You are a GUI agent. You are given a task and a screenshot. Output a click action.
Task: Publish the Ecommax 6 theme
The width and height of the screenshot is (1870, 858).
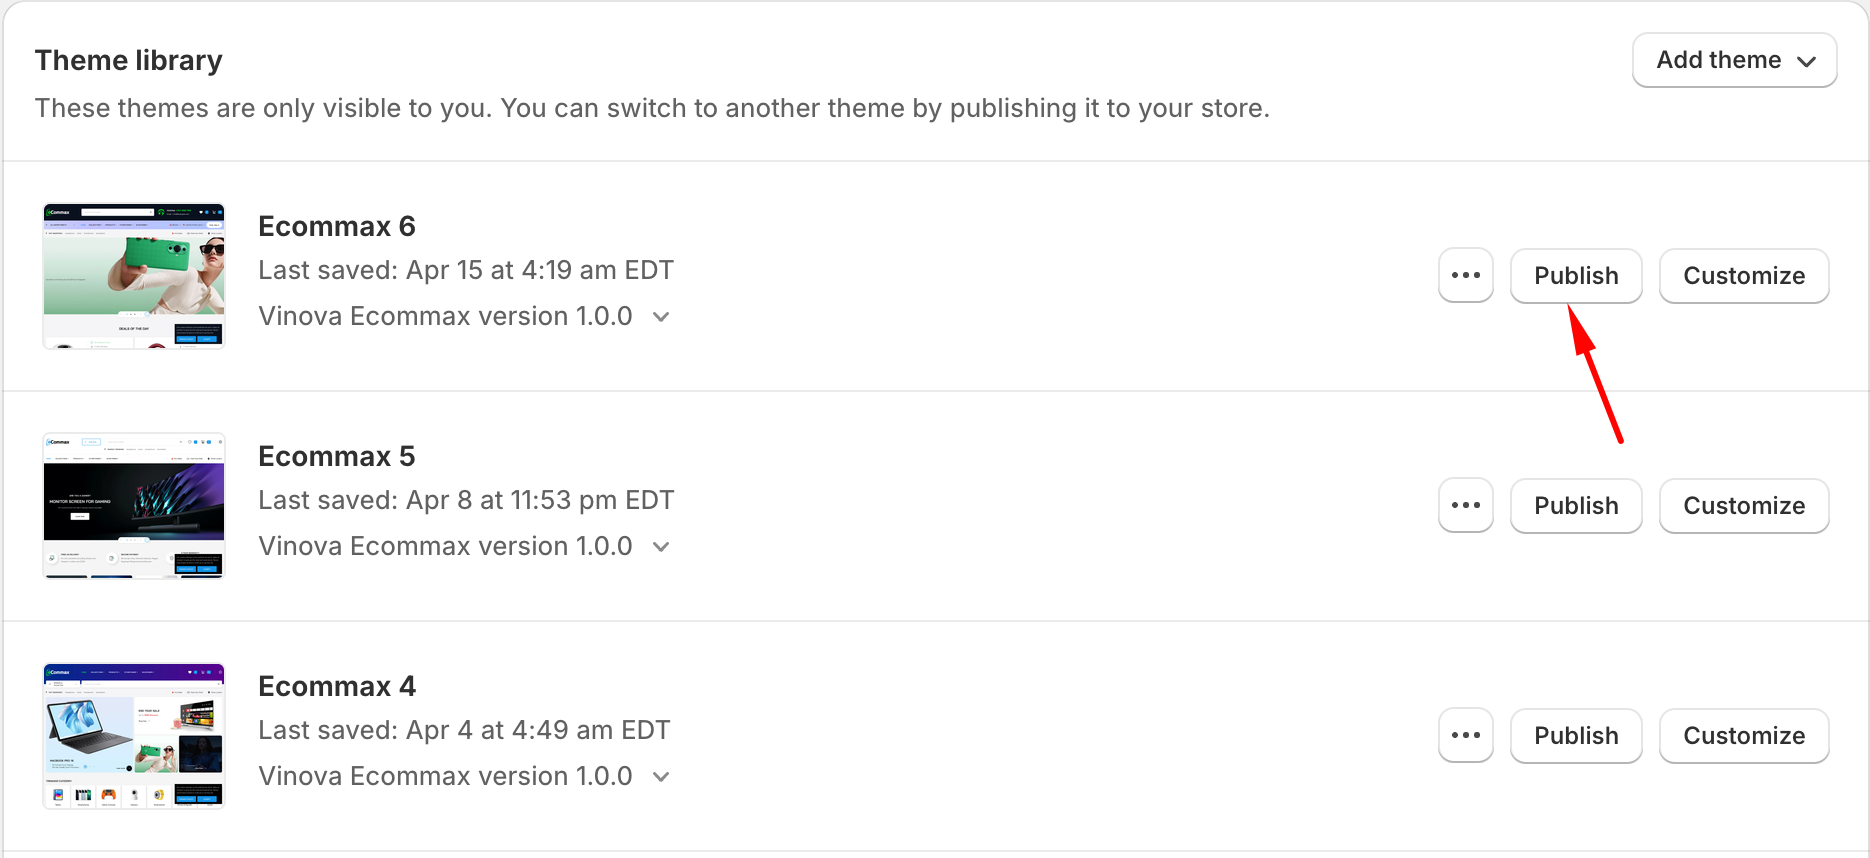point(1576,276)
